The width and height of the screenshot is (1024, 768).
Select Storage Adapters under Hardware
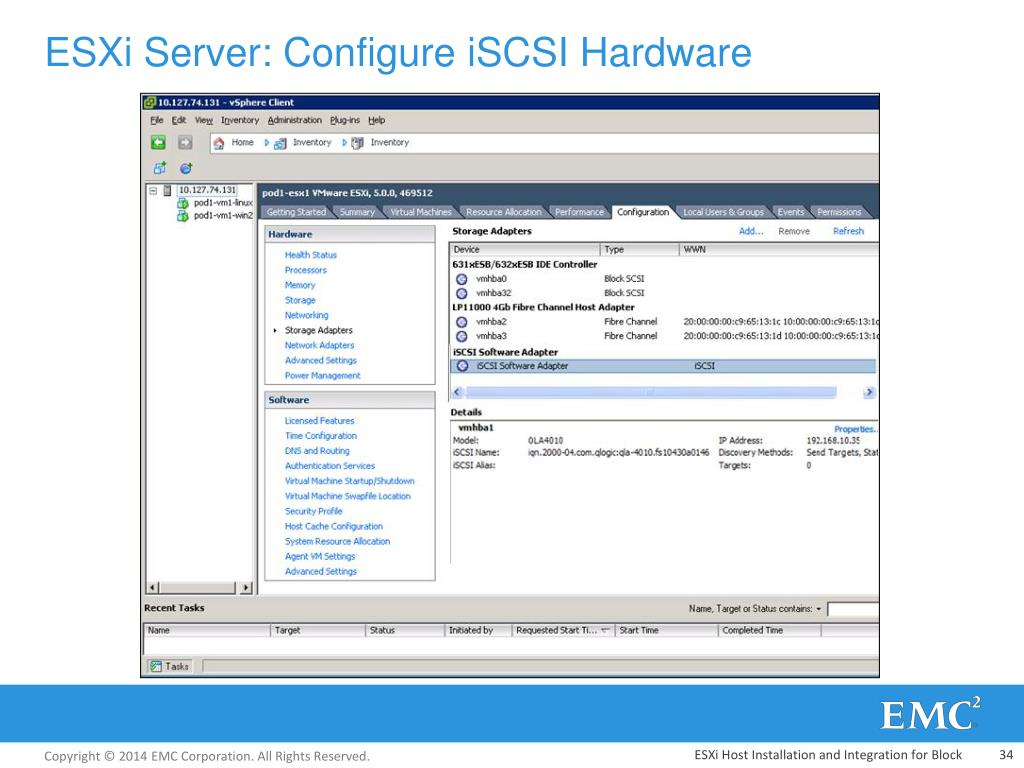(319, 330)
